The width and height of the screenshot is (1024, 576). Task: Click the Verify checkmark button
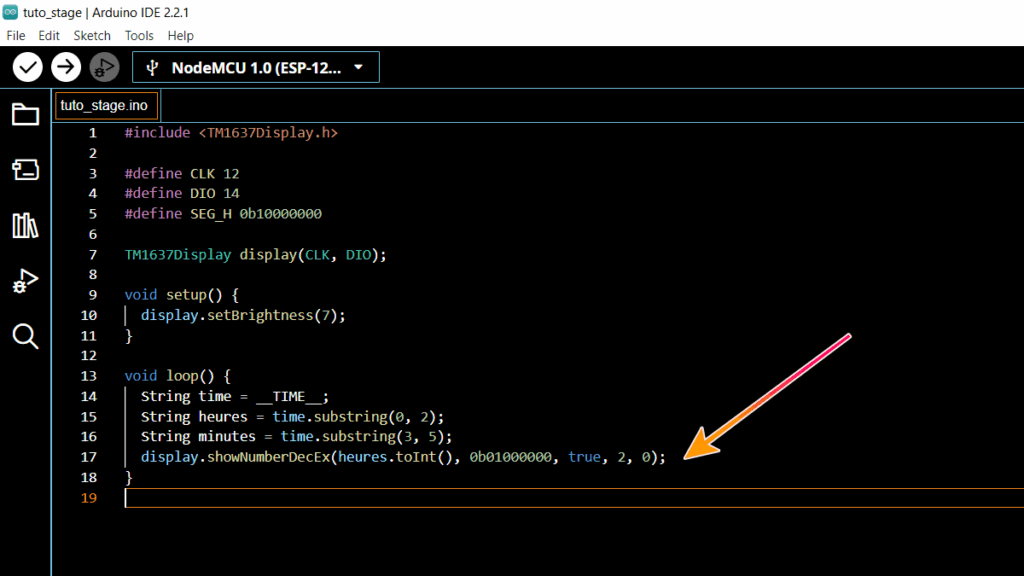click(27, 67)
